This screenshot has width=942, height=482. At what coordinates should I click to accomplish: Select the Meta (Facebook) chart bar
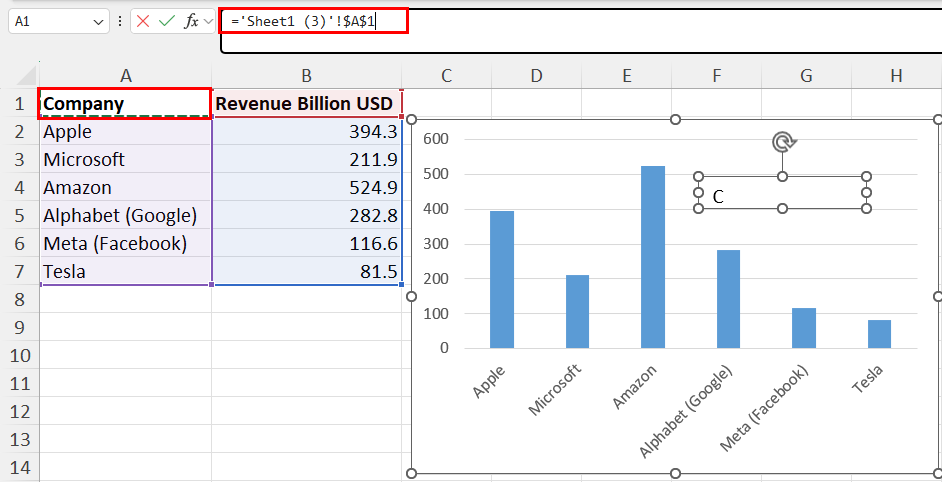click(804, 328)
